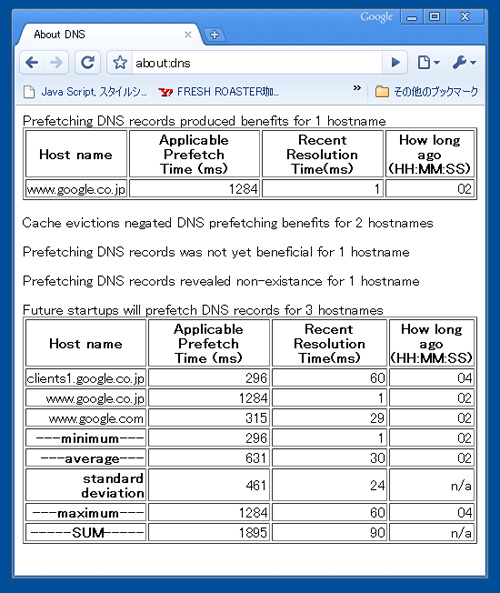Reload the about:dns page

tap(88, 62)
